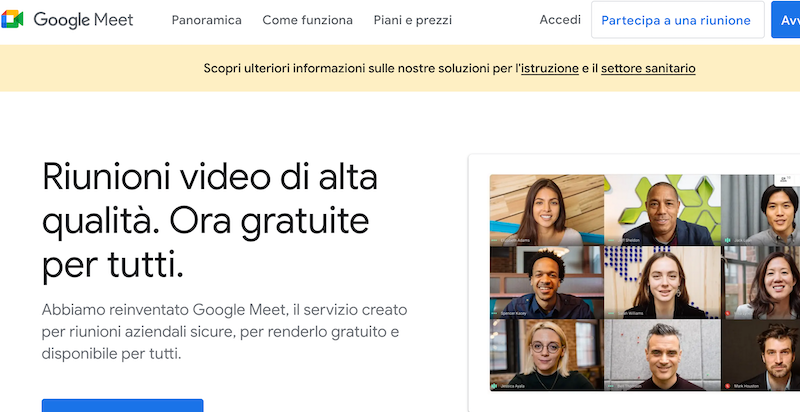The height and width of the screenshot is (412, 800).
Task: Select the Sarah Williams video tile
Action: pos(663,282)
